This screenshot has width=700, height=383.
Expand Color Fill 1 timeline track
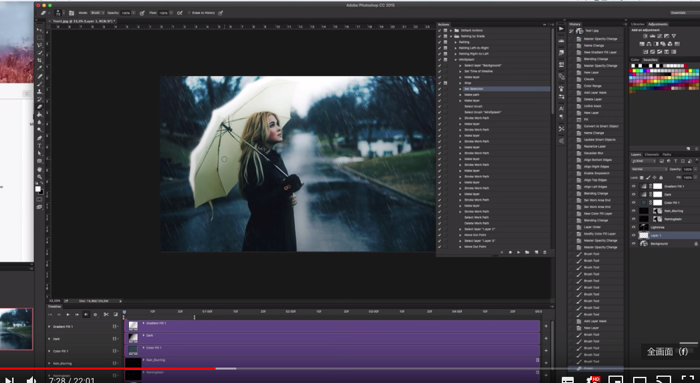[x=49, y=351]
